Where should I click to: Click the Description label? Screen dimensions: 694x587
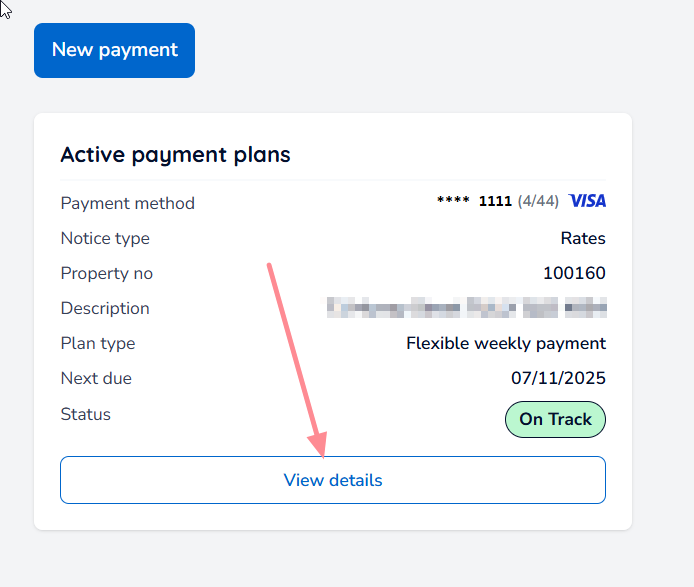105,308
